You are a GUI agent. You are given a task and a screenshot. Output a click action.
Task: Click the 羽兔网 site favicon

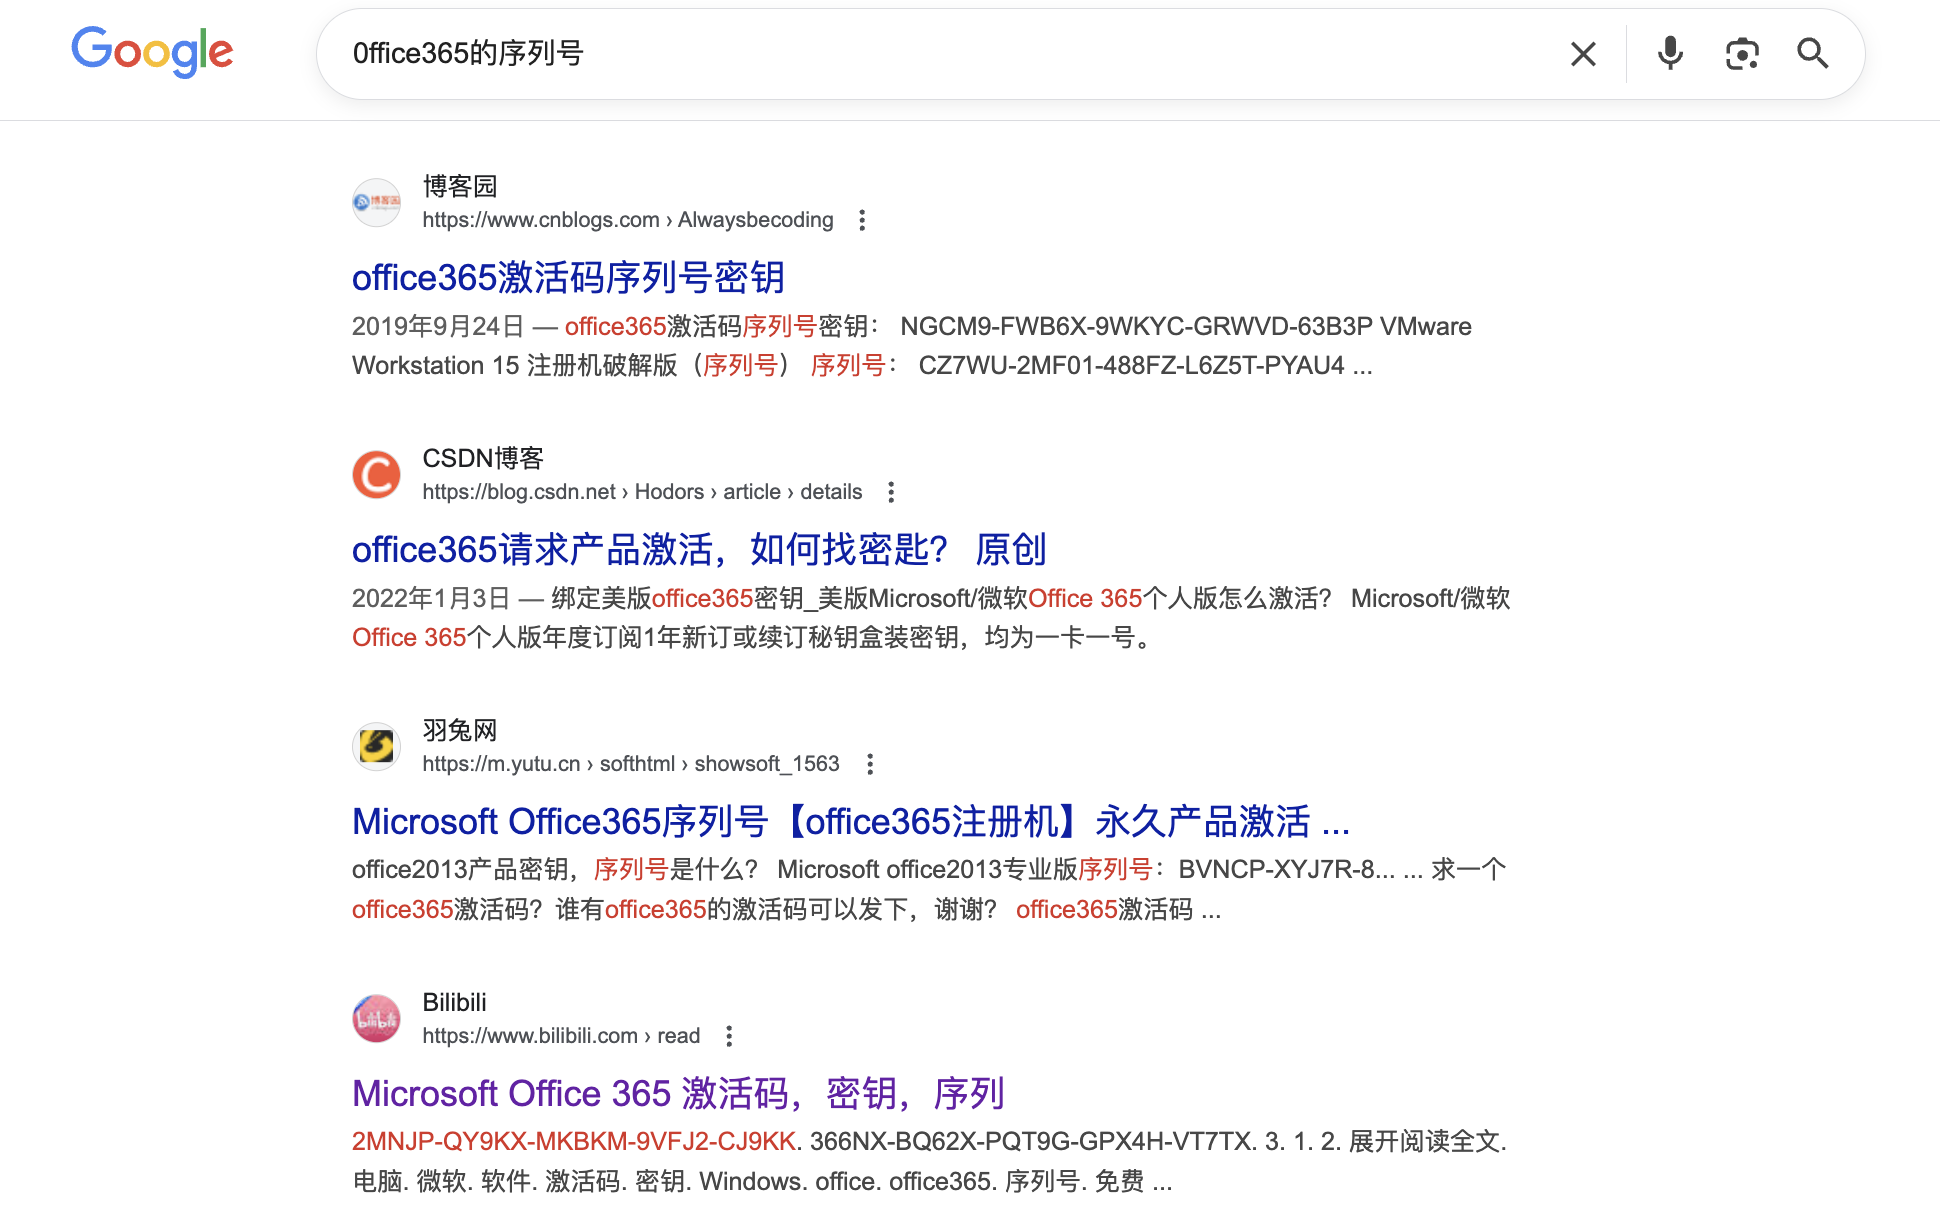click(377, 747)
